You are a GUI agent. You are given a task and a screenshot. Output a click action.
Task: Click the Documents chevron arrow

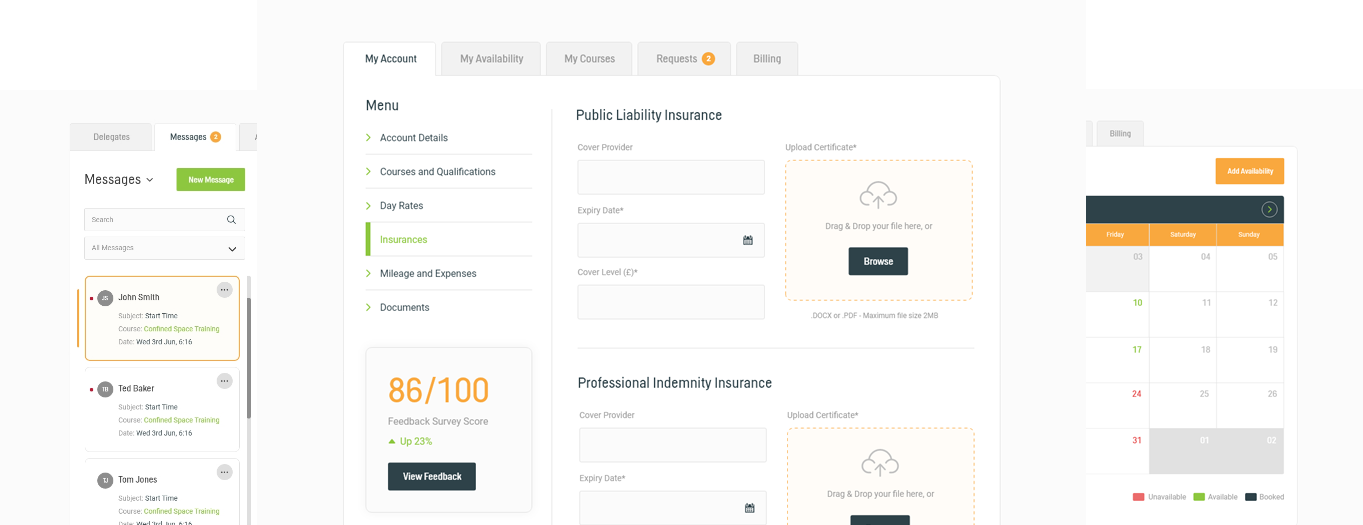tap(369, 308)
